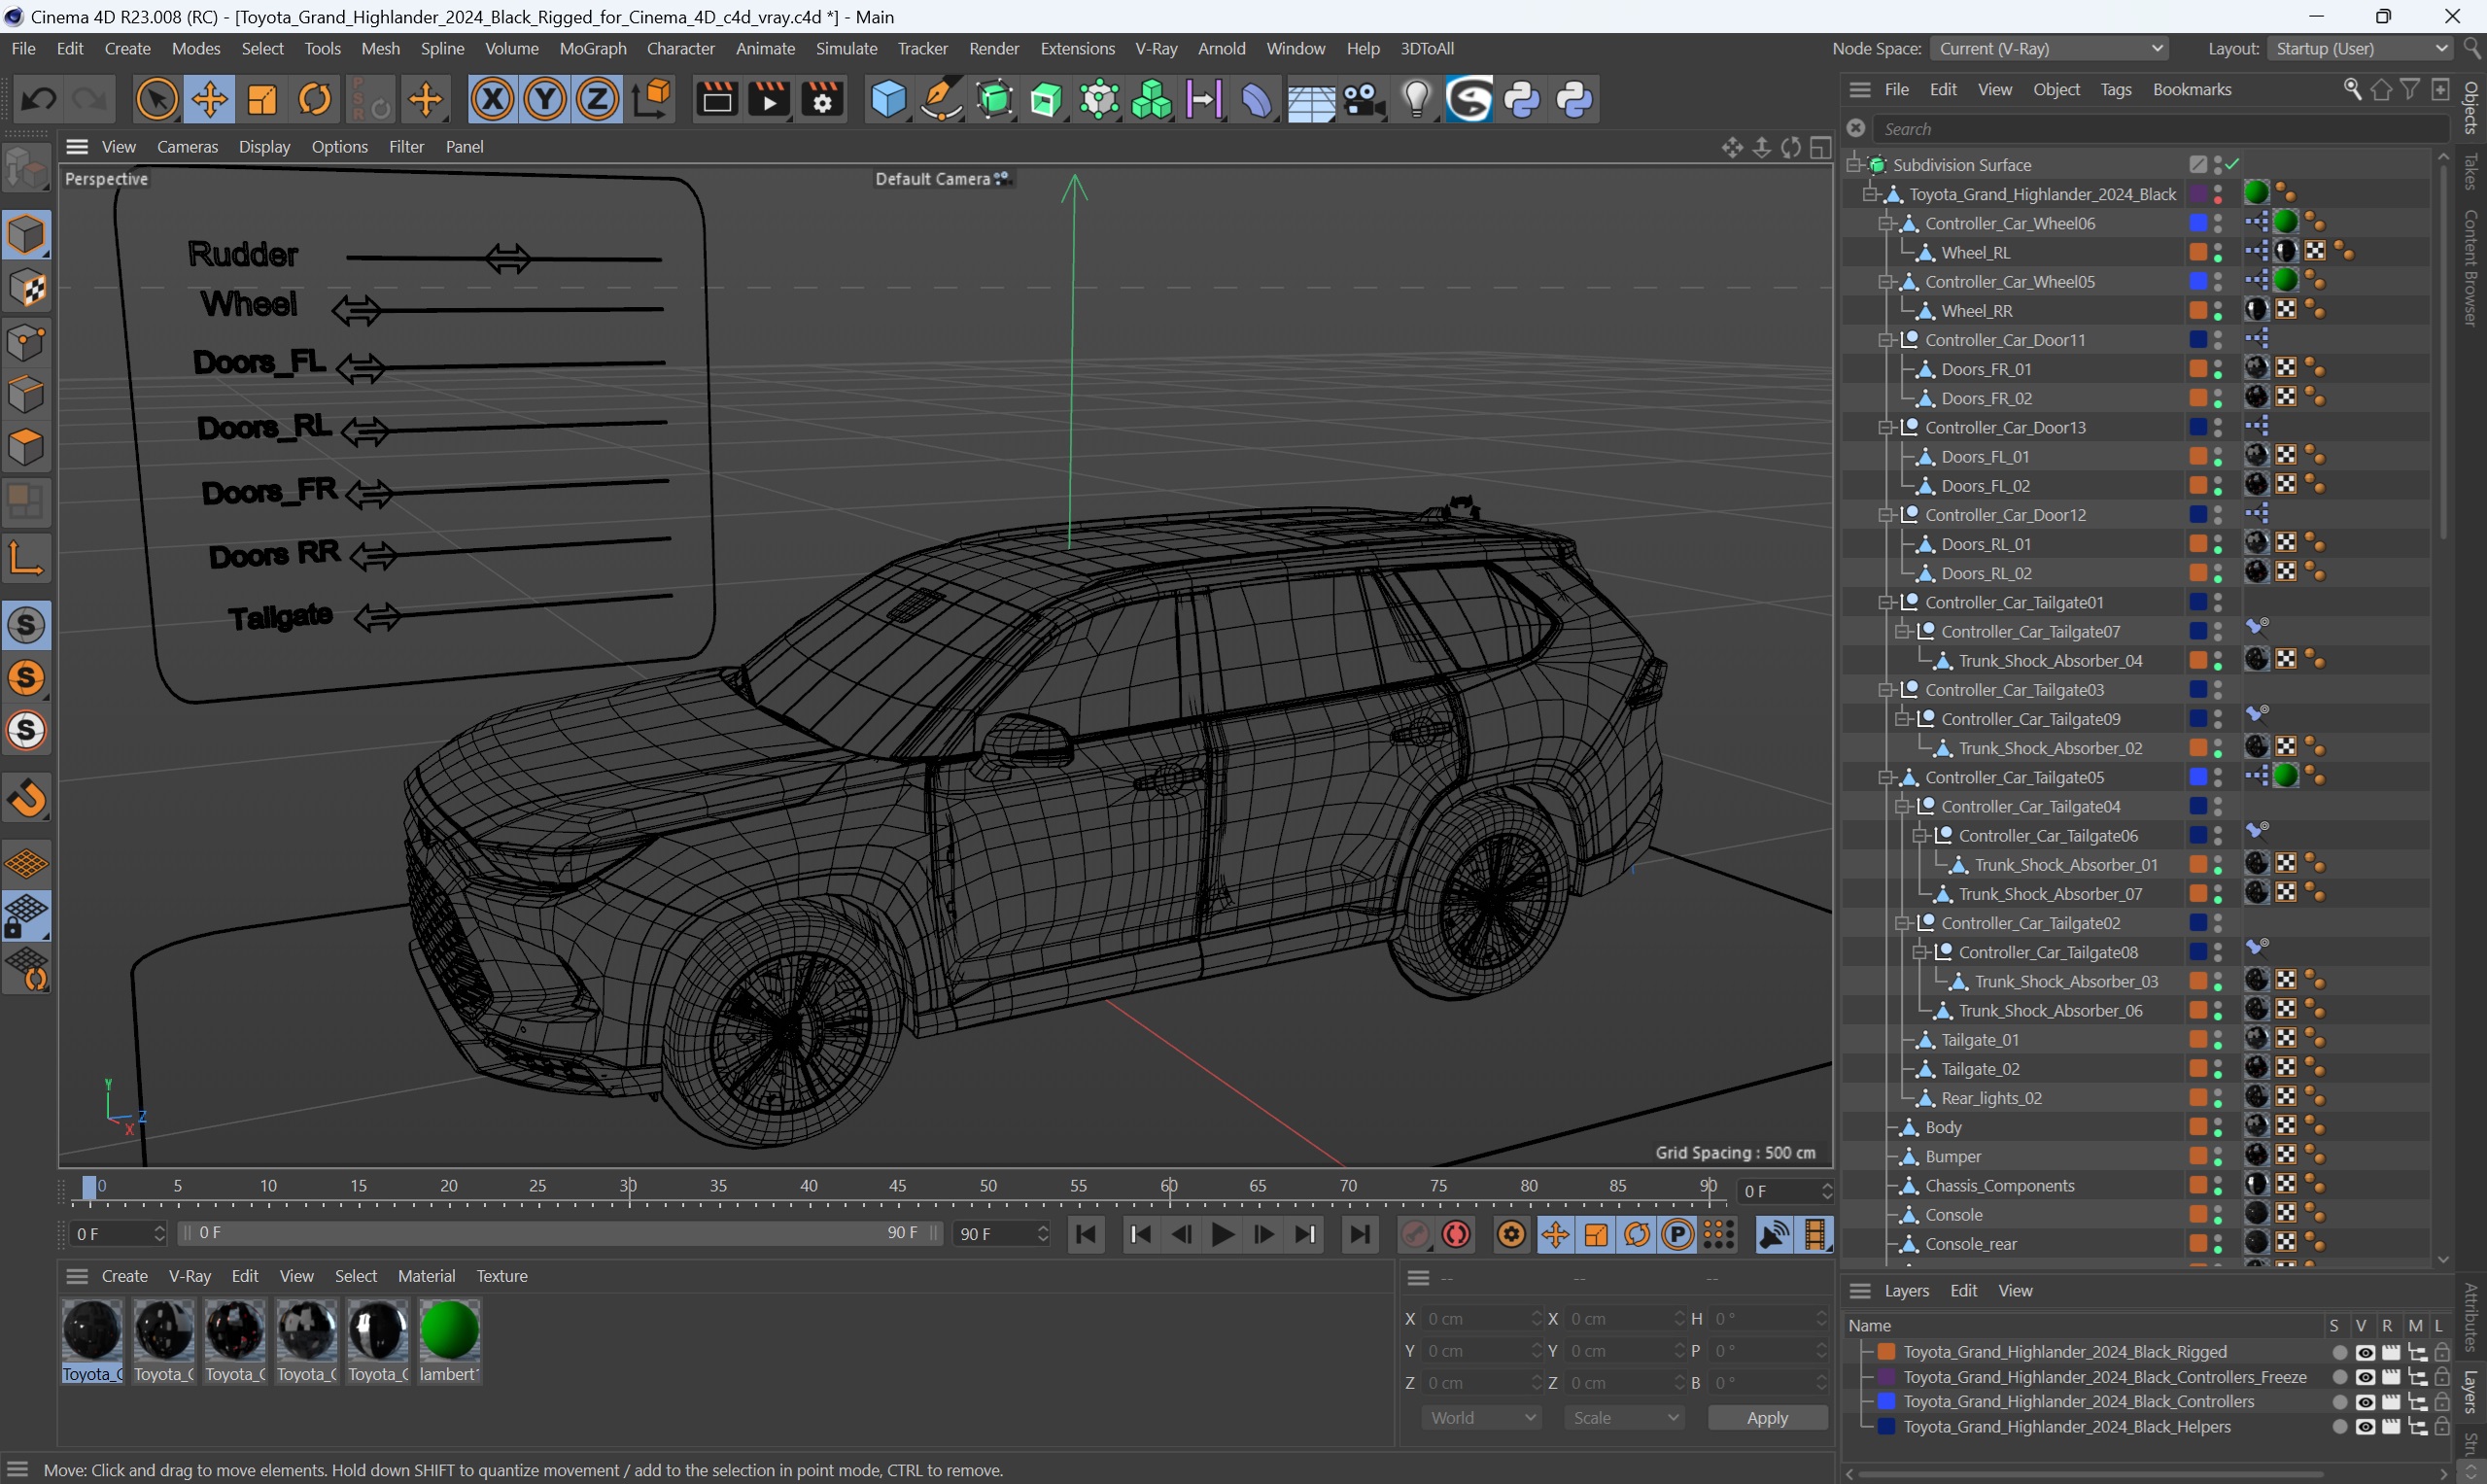The width and height of the screenshot is (2487, 1484).
Task: Add a Camera object
Action: [x=1363, y=99]
